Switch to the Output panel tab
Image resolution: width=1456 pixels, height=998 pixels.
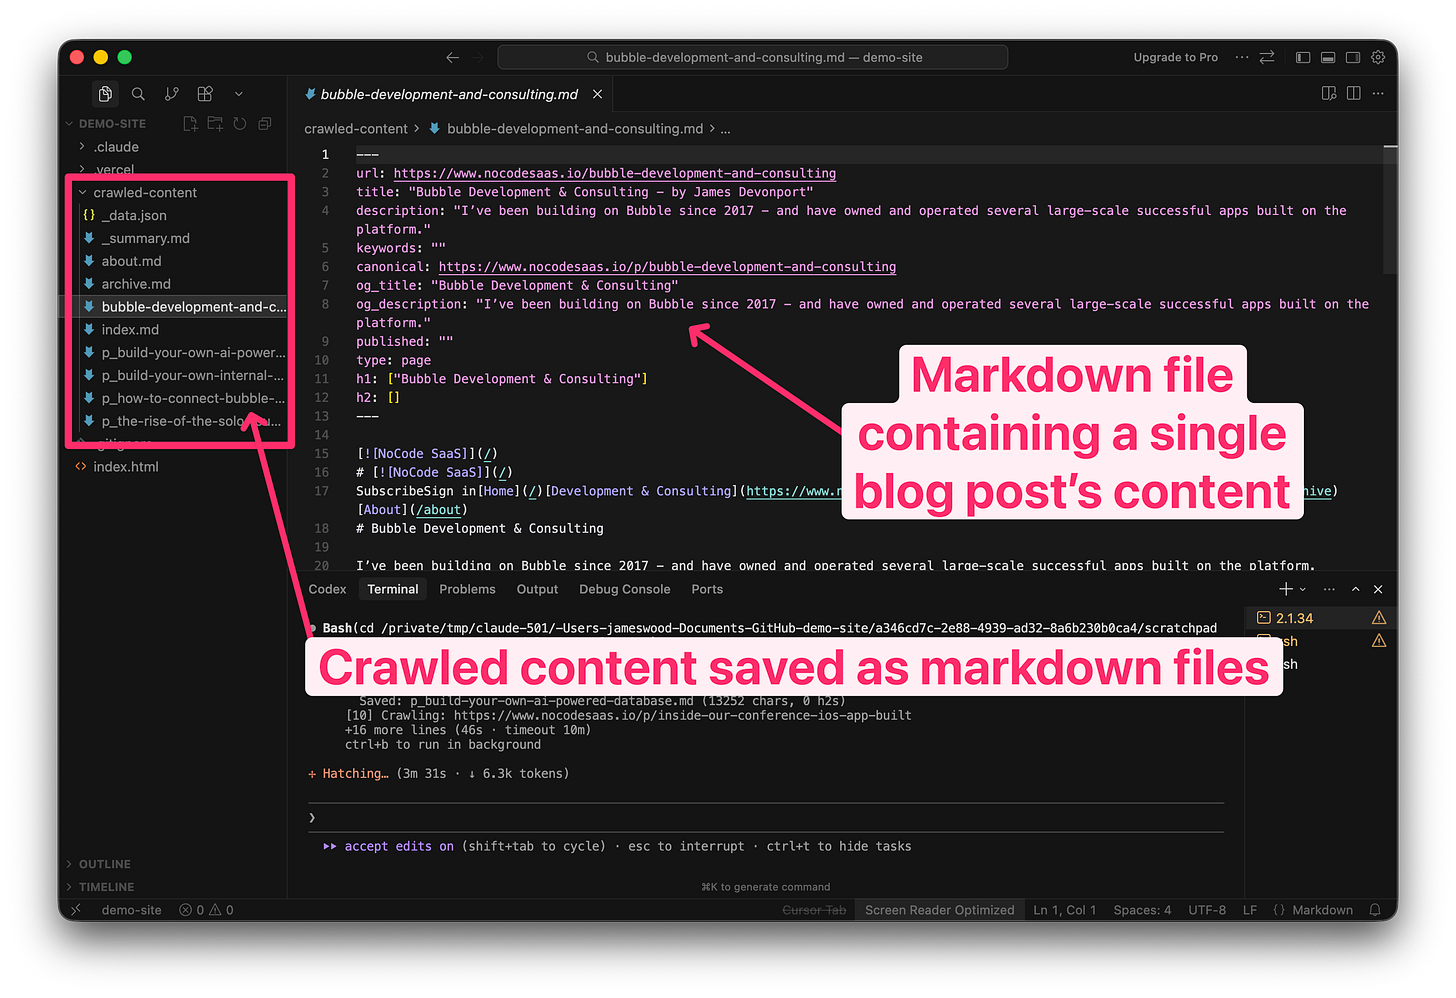537,590
